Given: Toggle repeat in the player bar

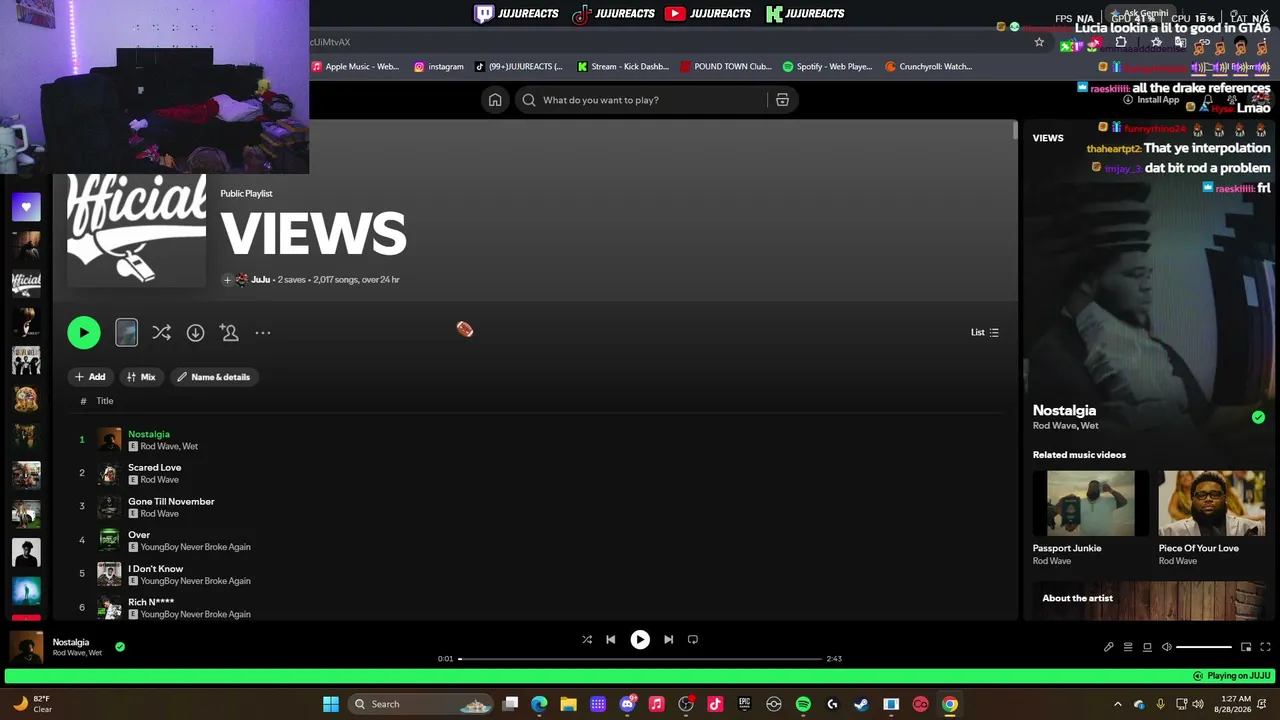Looking at the screenshot, I should coord(693,640).
